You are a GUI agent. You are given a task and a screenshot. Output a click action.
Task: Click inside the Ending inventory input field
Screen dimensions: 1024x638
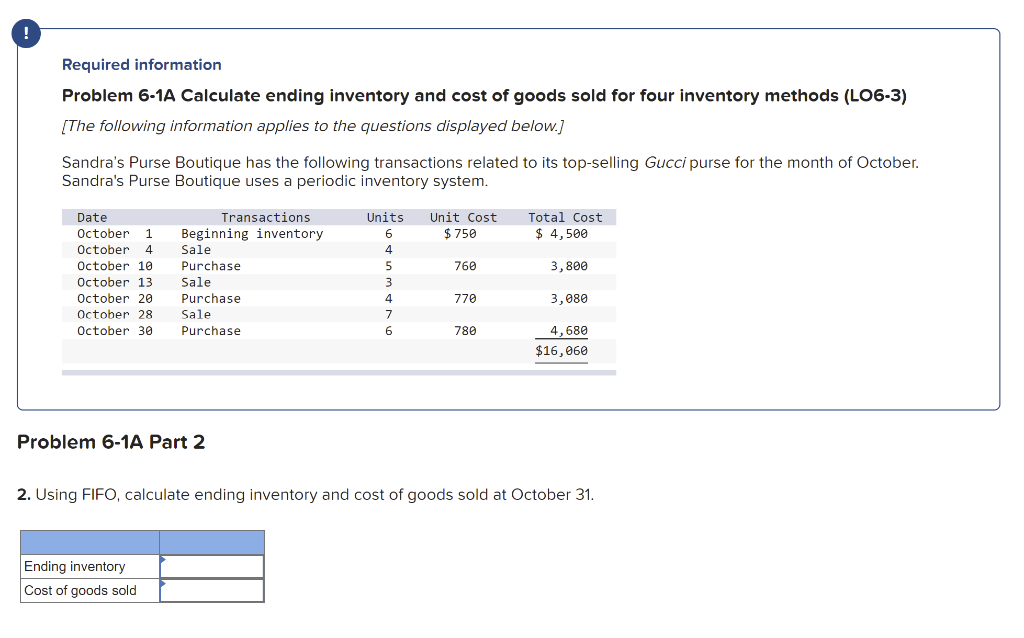click(212, 565)
